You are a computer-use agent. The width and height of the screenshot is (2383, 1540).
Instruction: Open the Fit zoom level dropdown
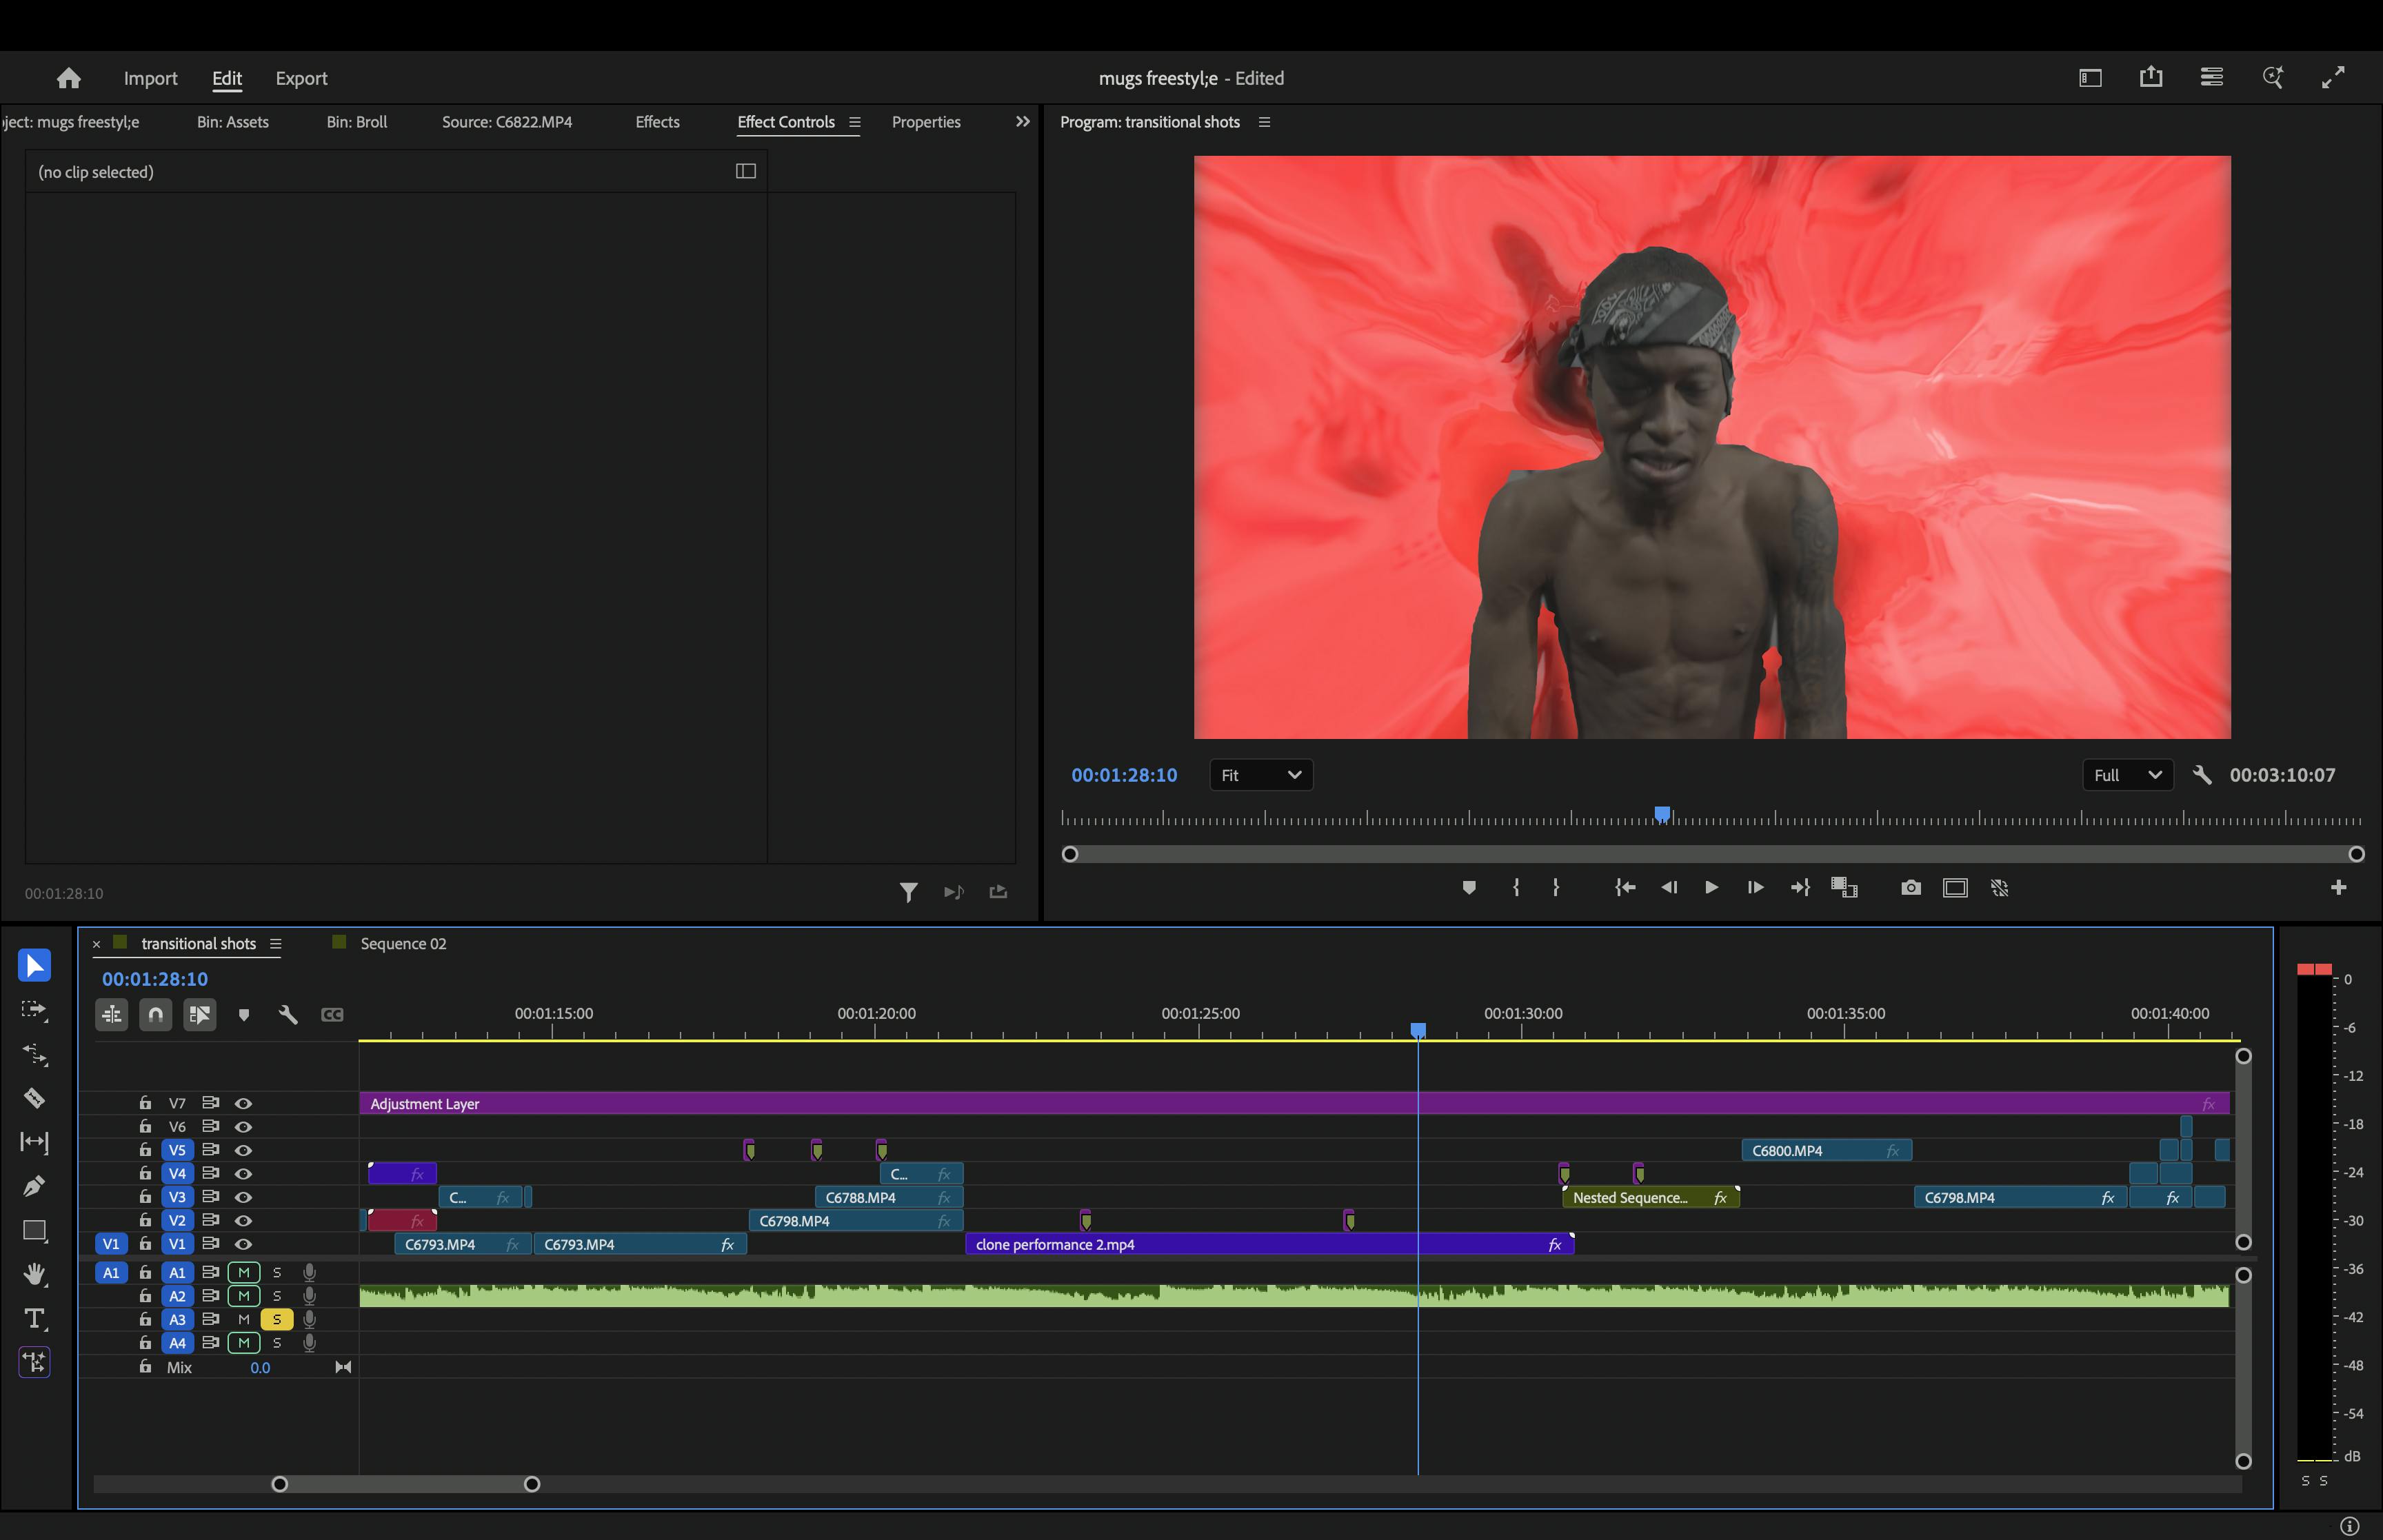click(1260, 775)
